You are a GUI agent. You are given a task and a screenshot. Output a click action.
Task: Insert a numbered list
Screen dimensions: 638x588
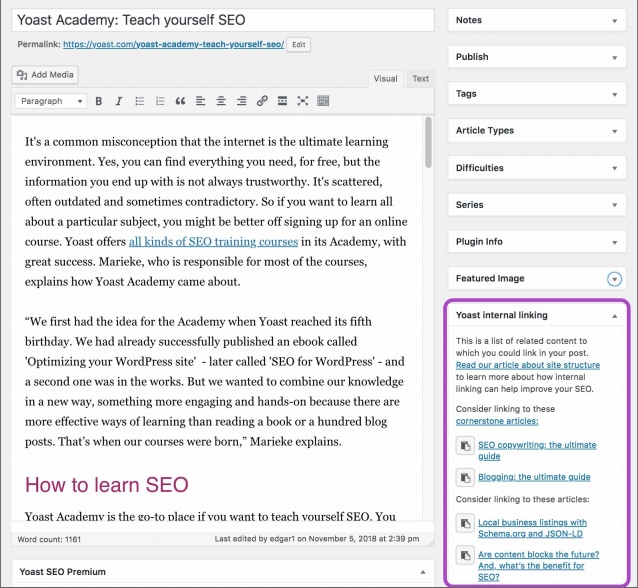click(160, 101)
